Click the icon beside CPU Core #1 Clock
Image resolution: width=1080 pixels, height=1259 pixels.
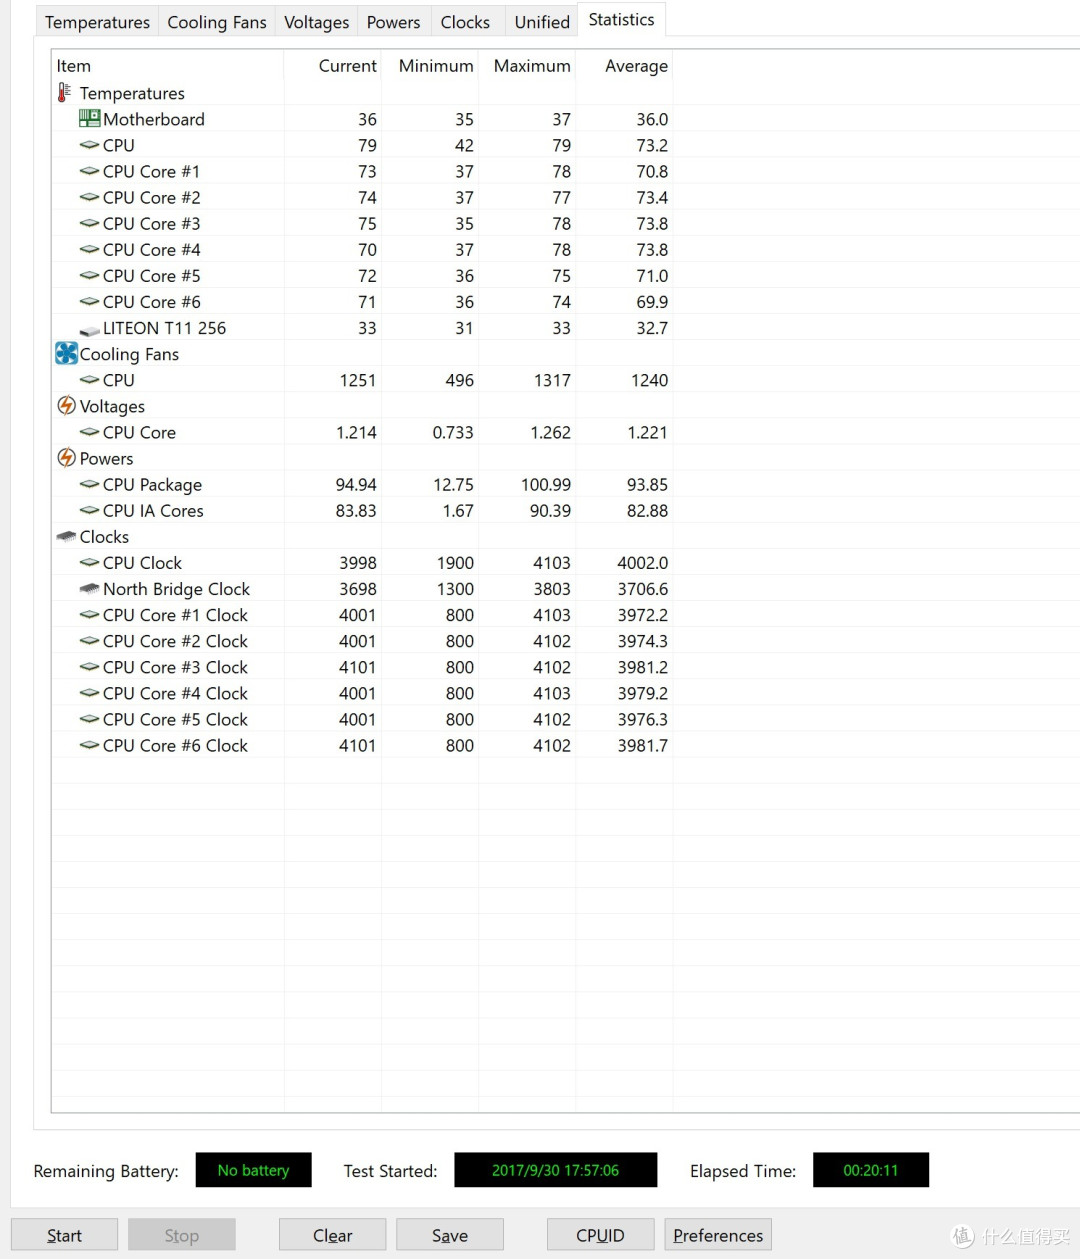click(89, 614)
